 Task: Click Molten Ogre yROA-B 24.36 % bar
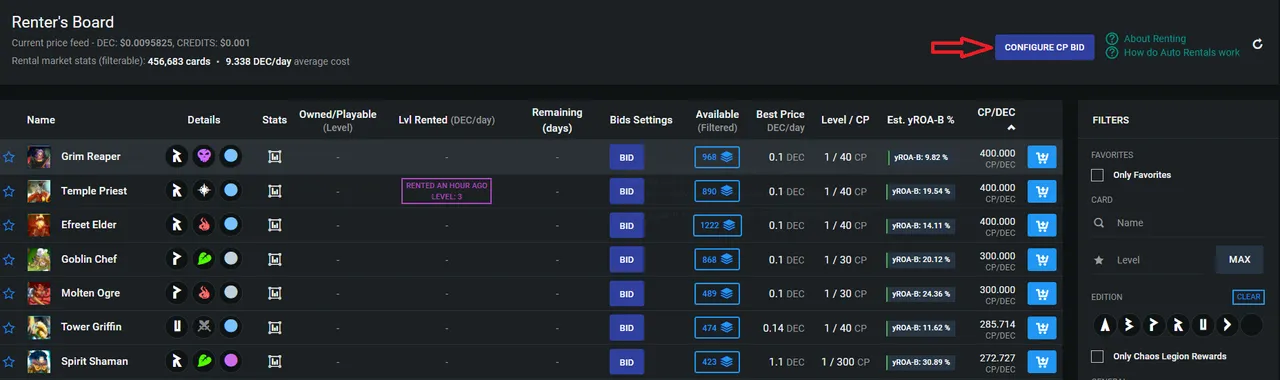click(920, 293)
